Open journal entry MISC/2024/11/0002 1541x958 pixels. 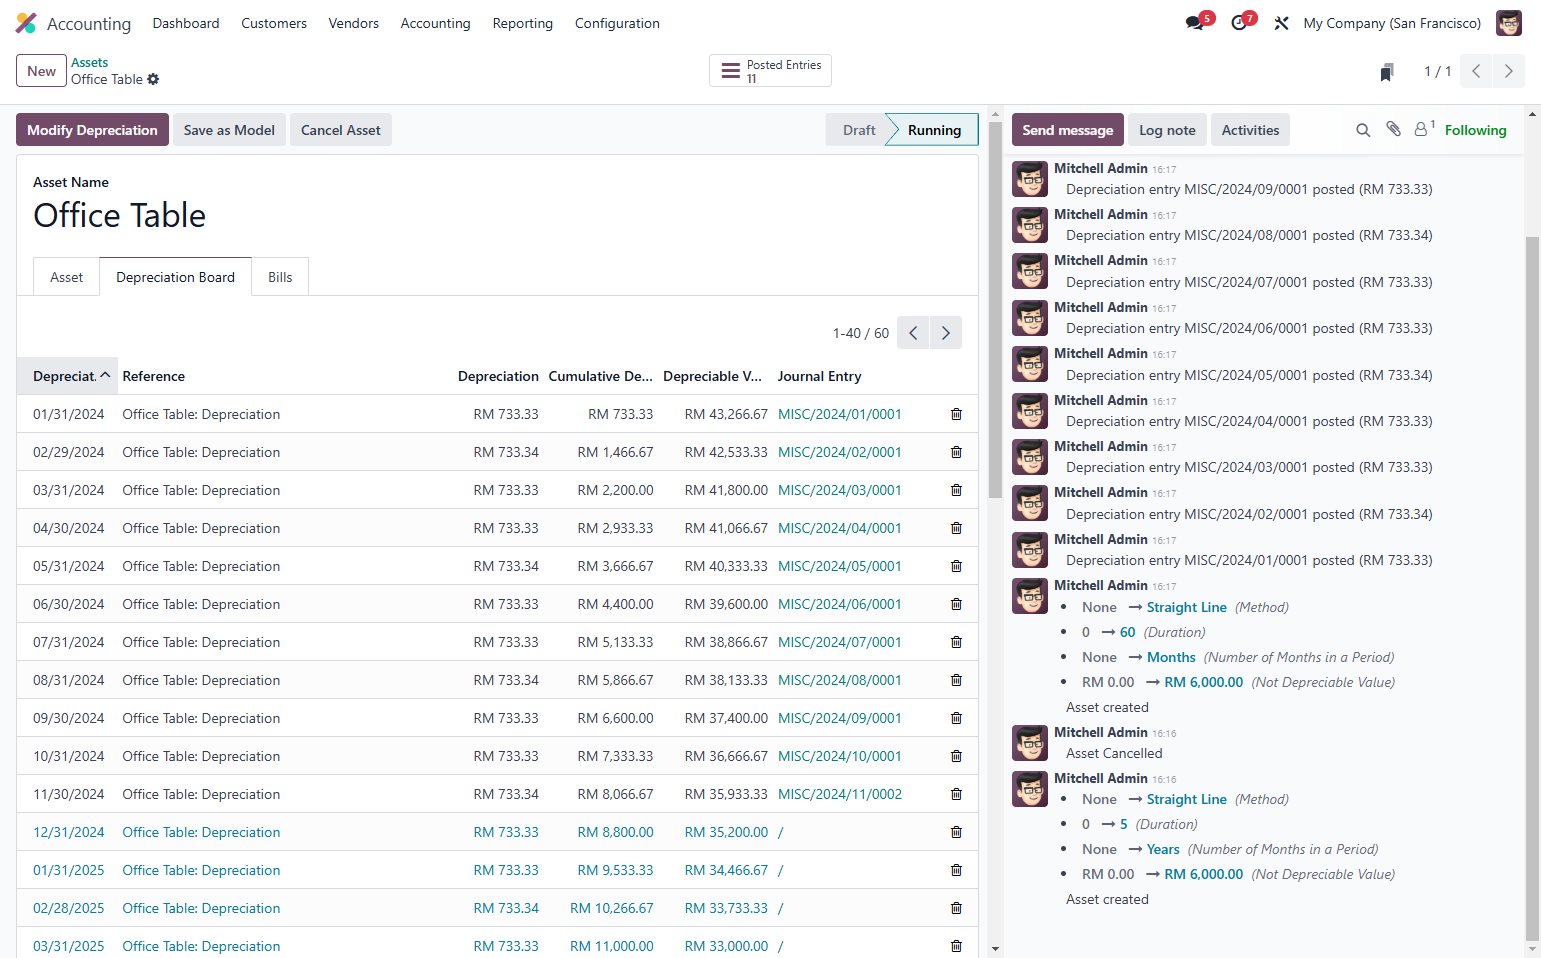[840, 794]
